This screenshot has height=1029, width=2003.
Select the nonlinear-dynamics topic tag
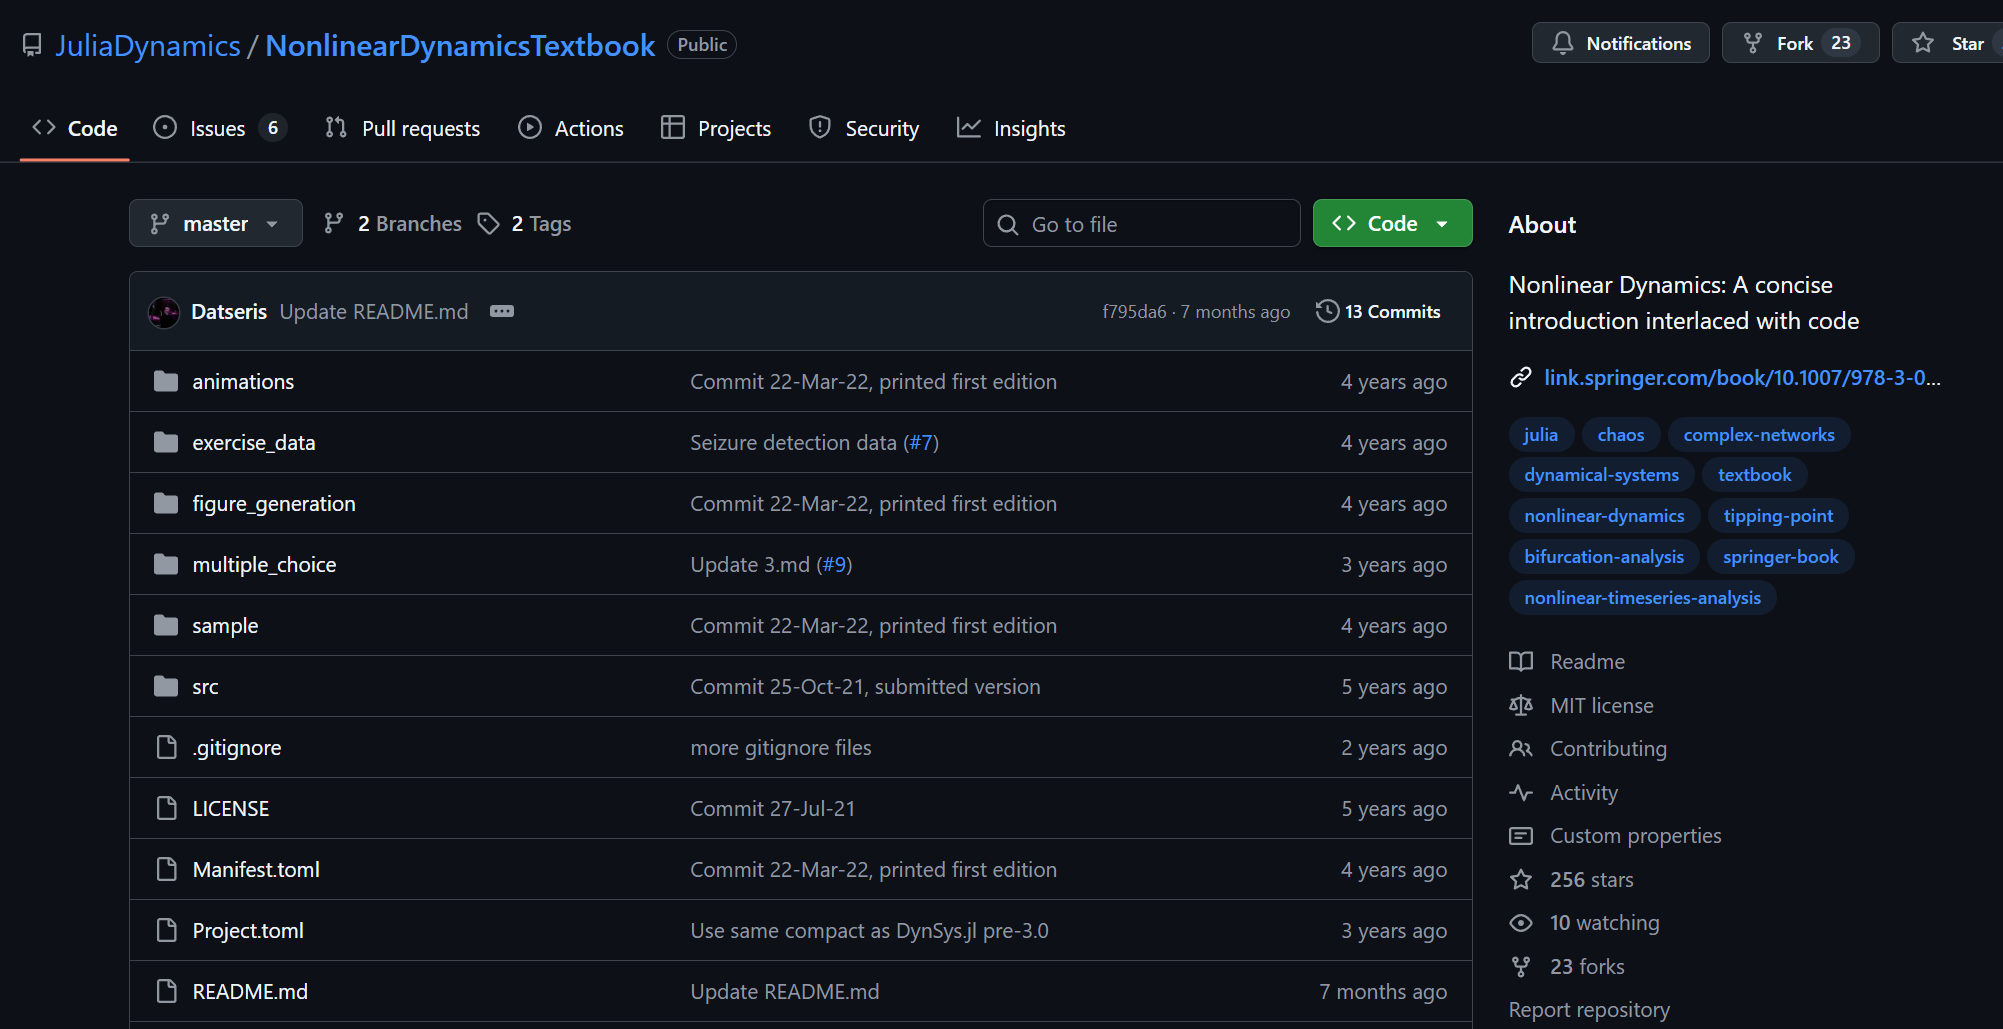pos(1604,516)
